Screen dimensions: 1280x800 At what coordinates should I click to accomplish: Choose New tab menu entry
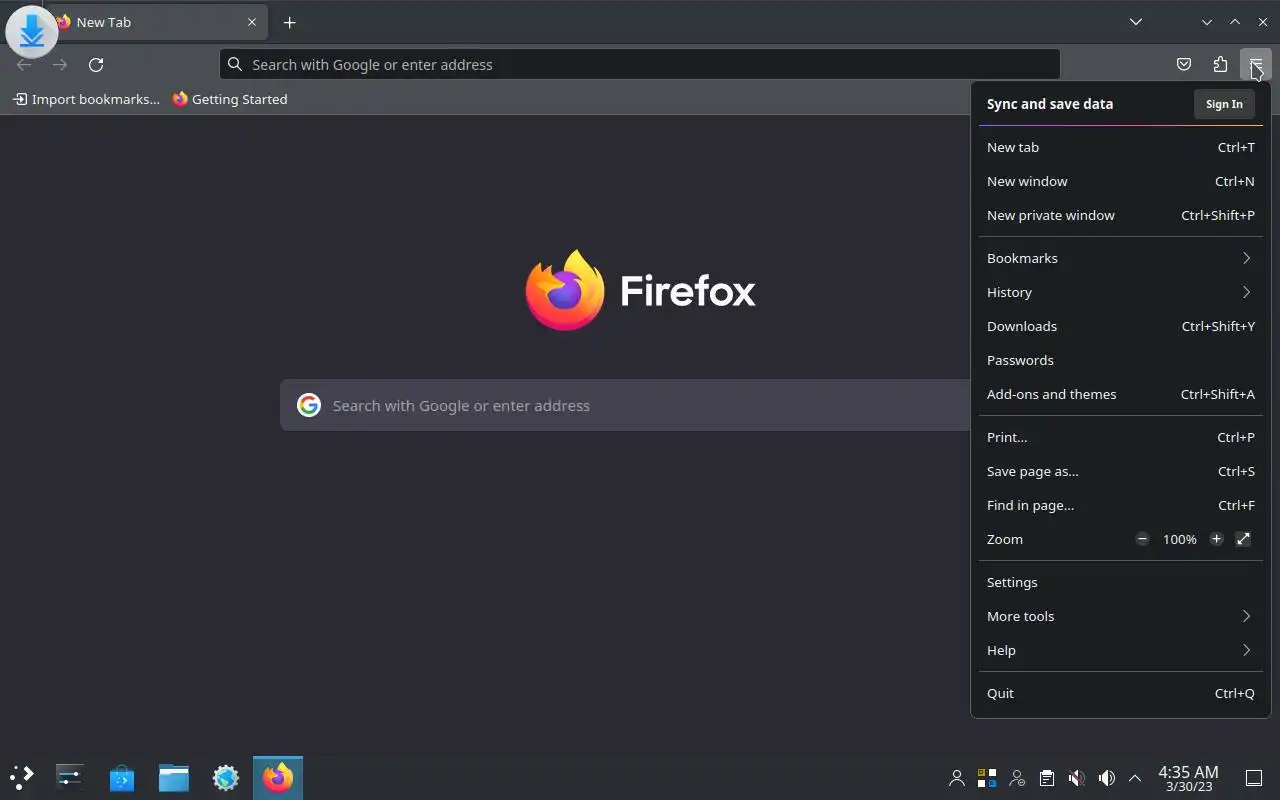(x=1120, y=147)
